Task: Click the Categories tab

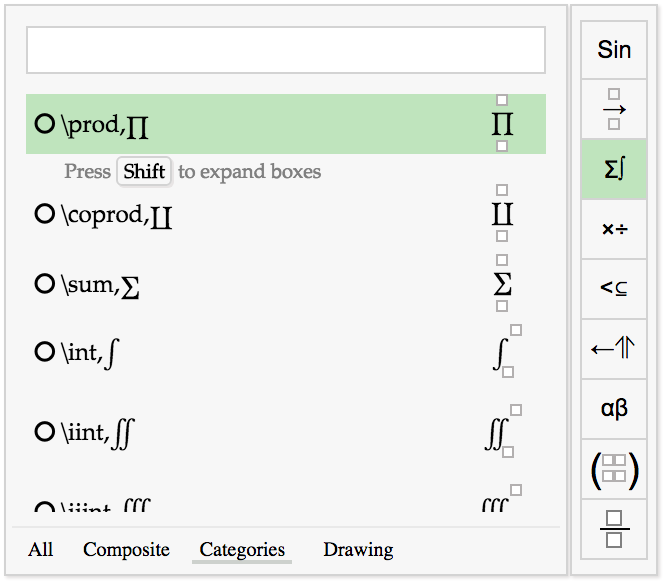Action: click(242, 550)
